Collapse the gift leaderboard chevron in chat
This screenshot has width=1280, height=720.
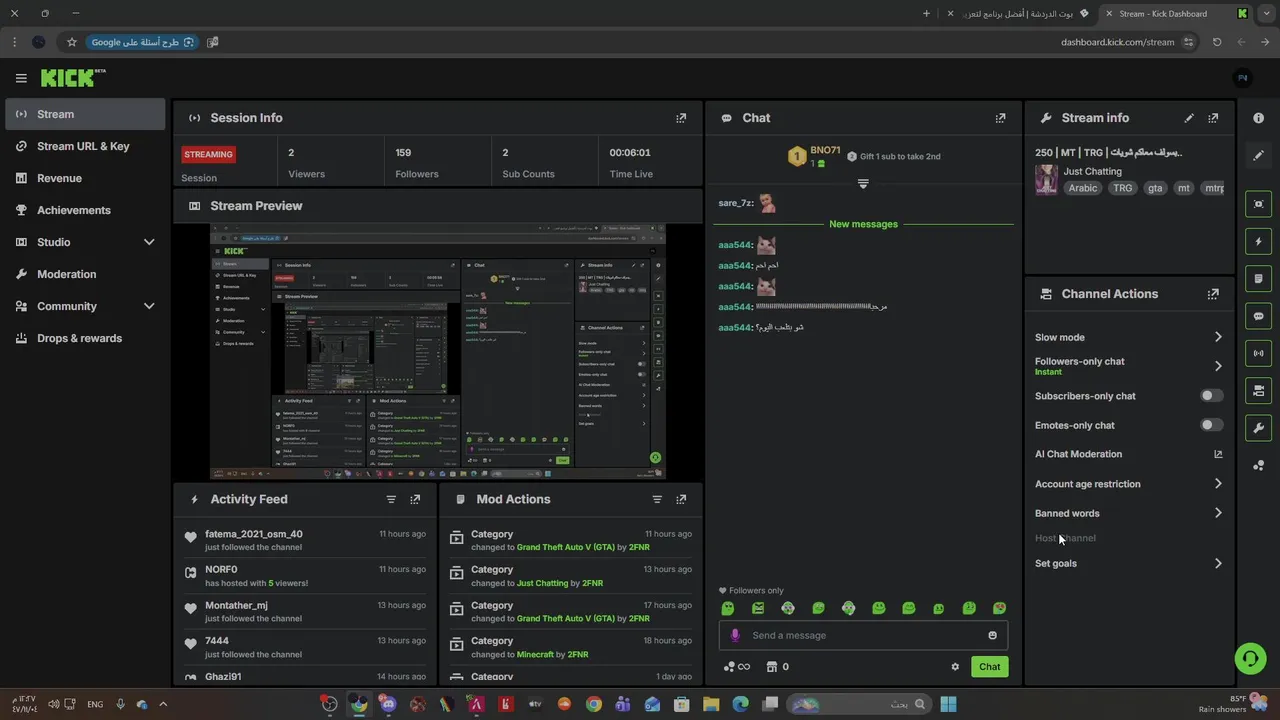863,184
